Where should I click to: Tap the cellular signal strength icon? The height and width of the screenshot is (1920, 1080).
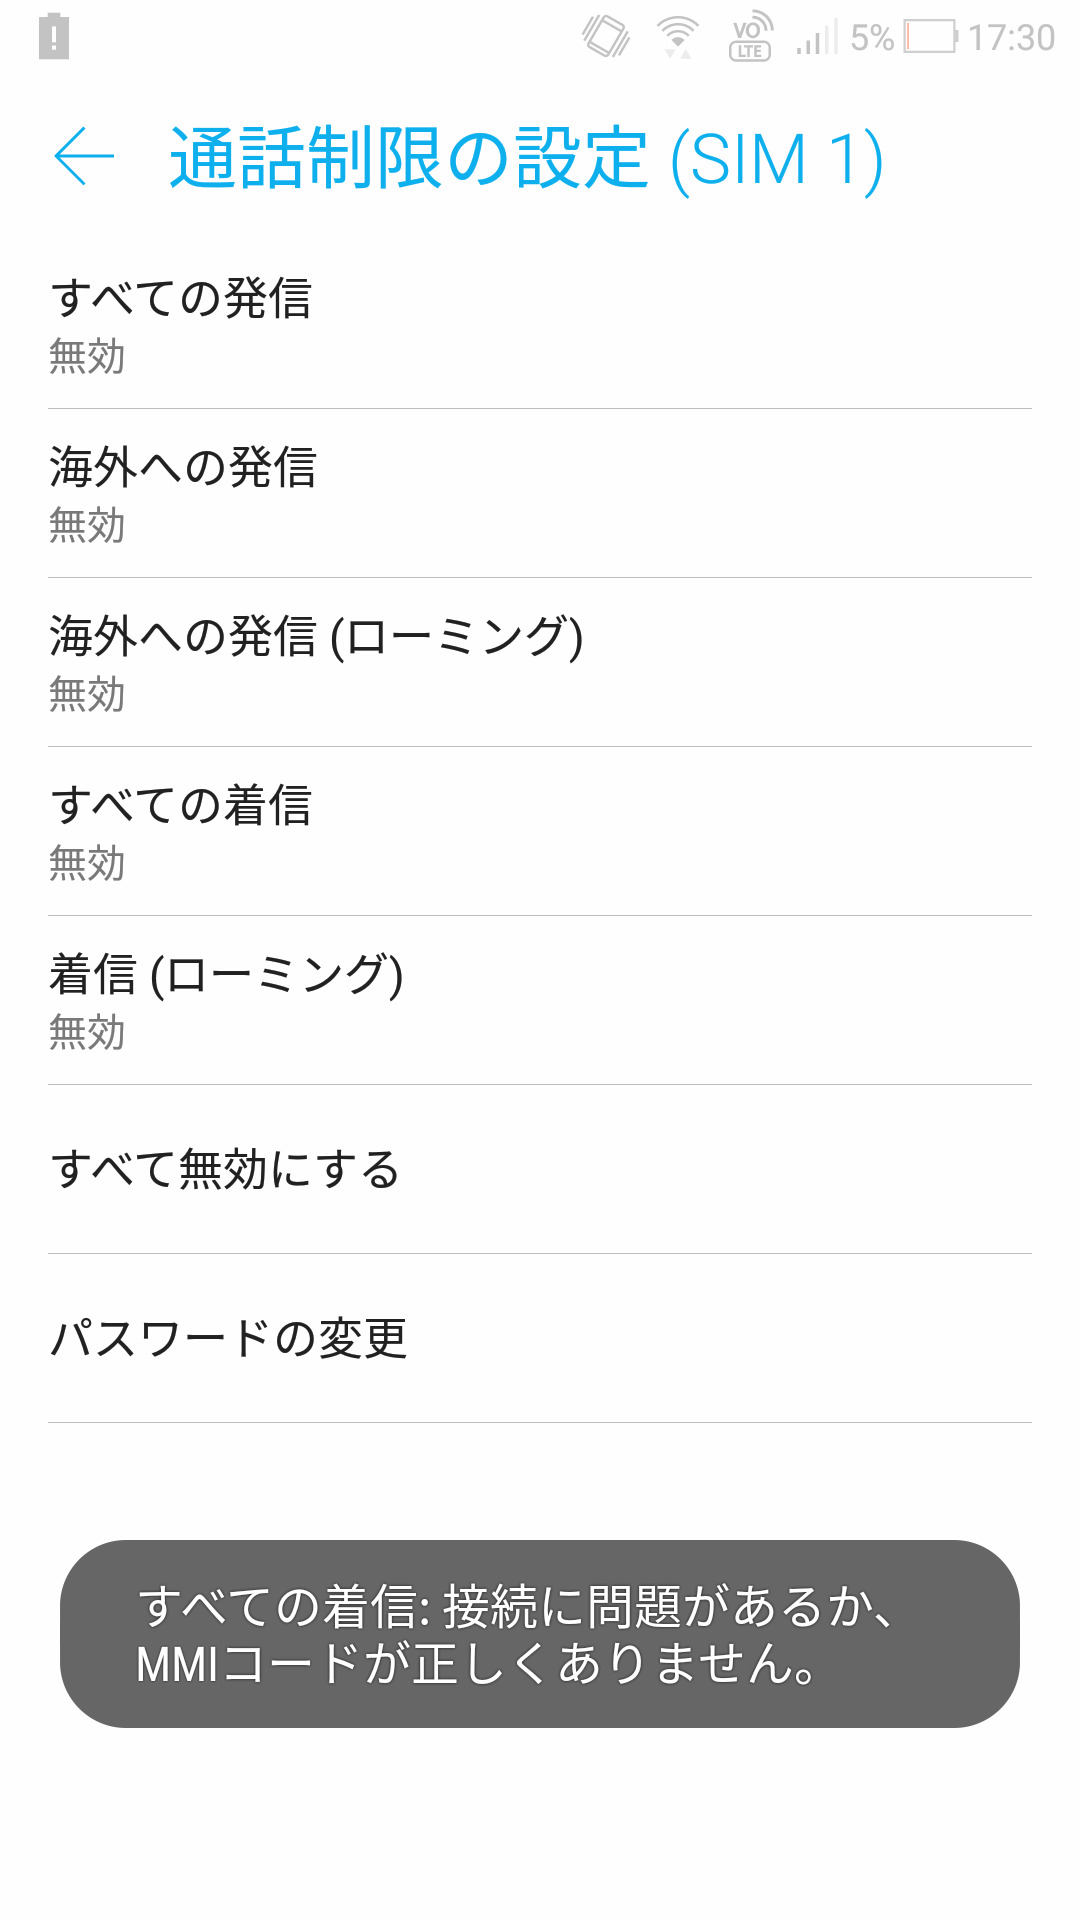click(817, 38)
